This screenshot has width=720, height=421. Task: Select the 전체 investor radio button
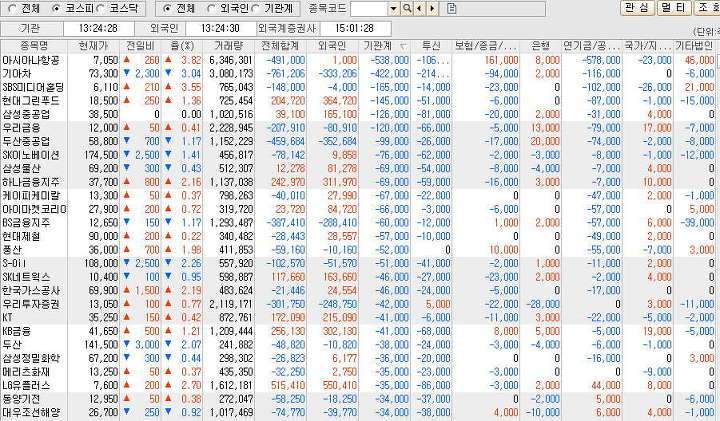click(x=167, y=8)
